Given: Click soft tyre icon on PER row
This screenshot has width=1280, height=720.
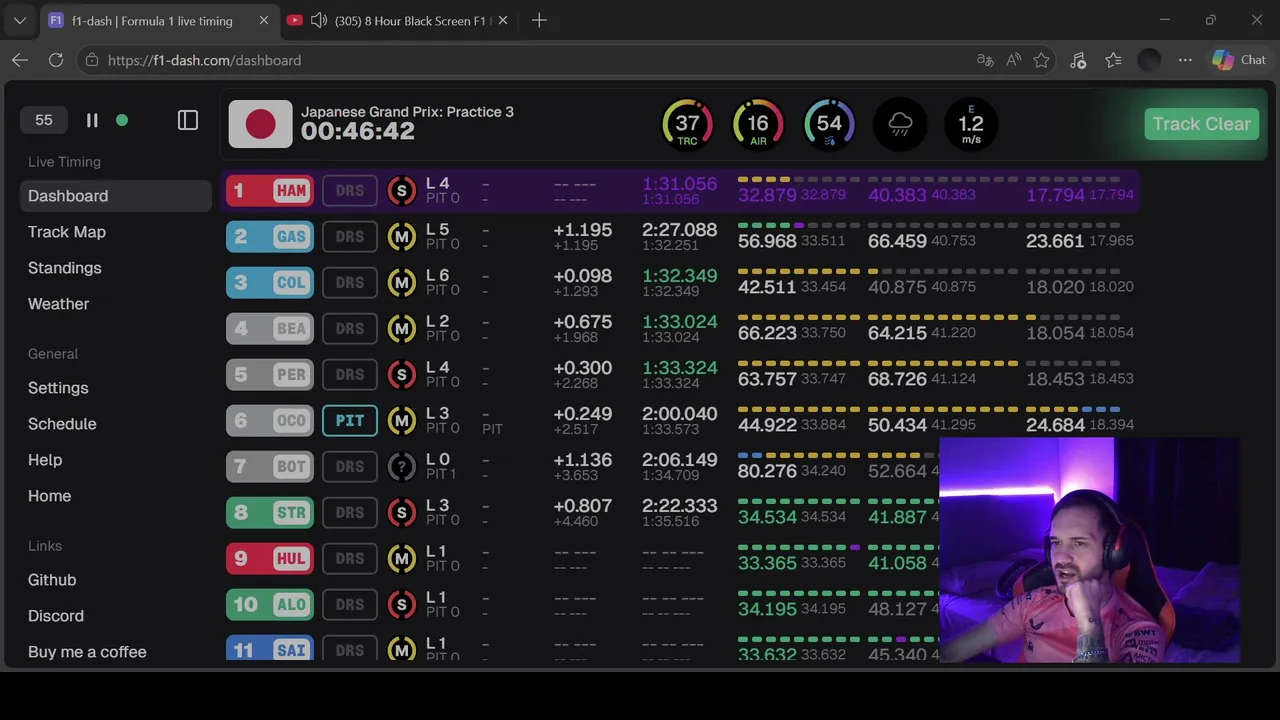Looking at the screenshot, I should tap(402, 374).
